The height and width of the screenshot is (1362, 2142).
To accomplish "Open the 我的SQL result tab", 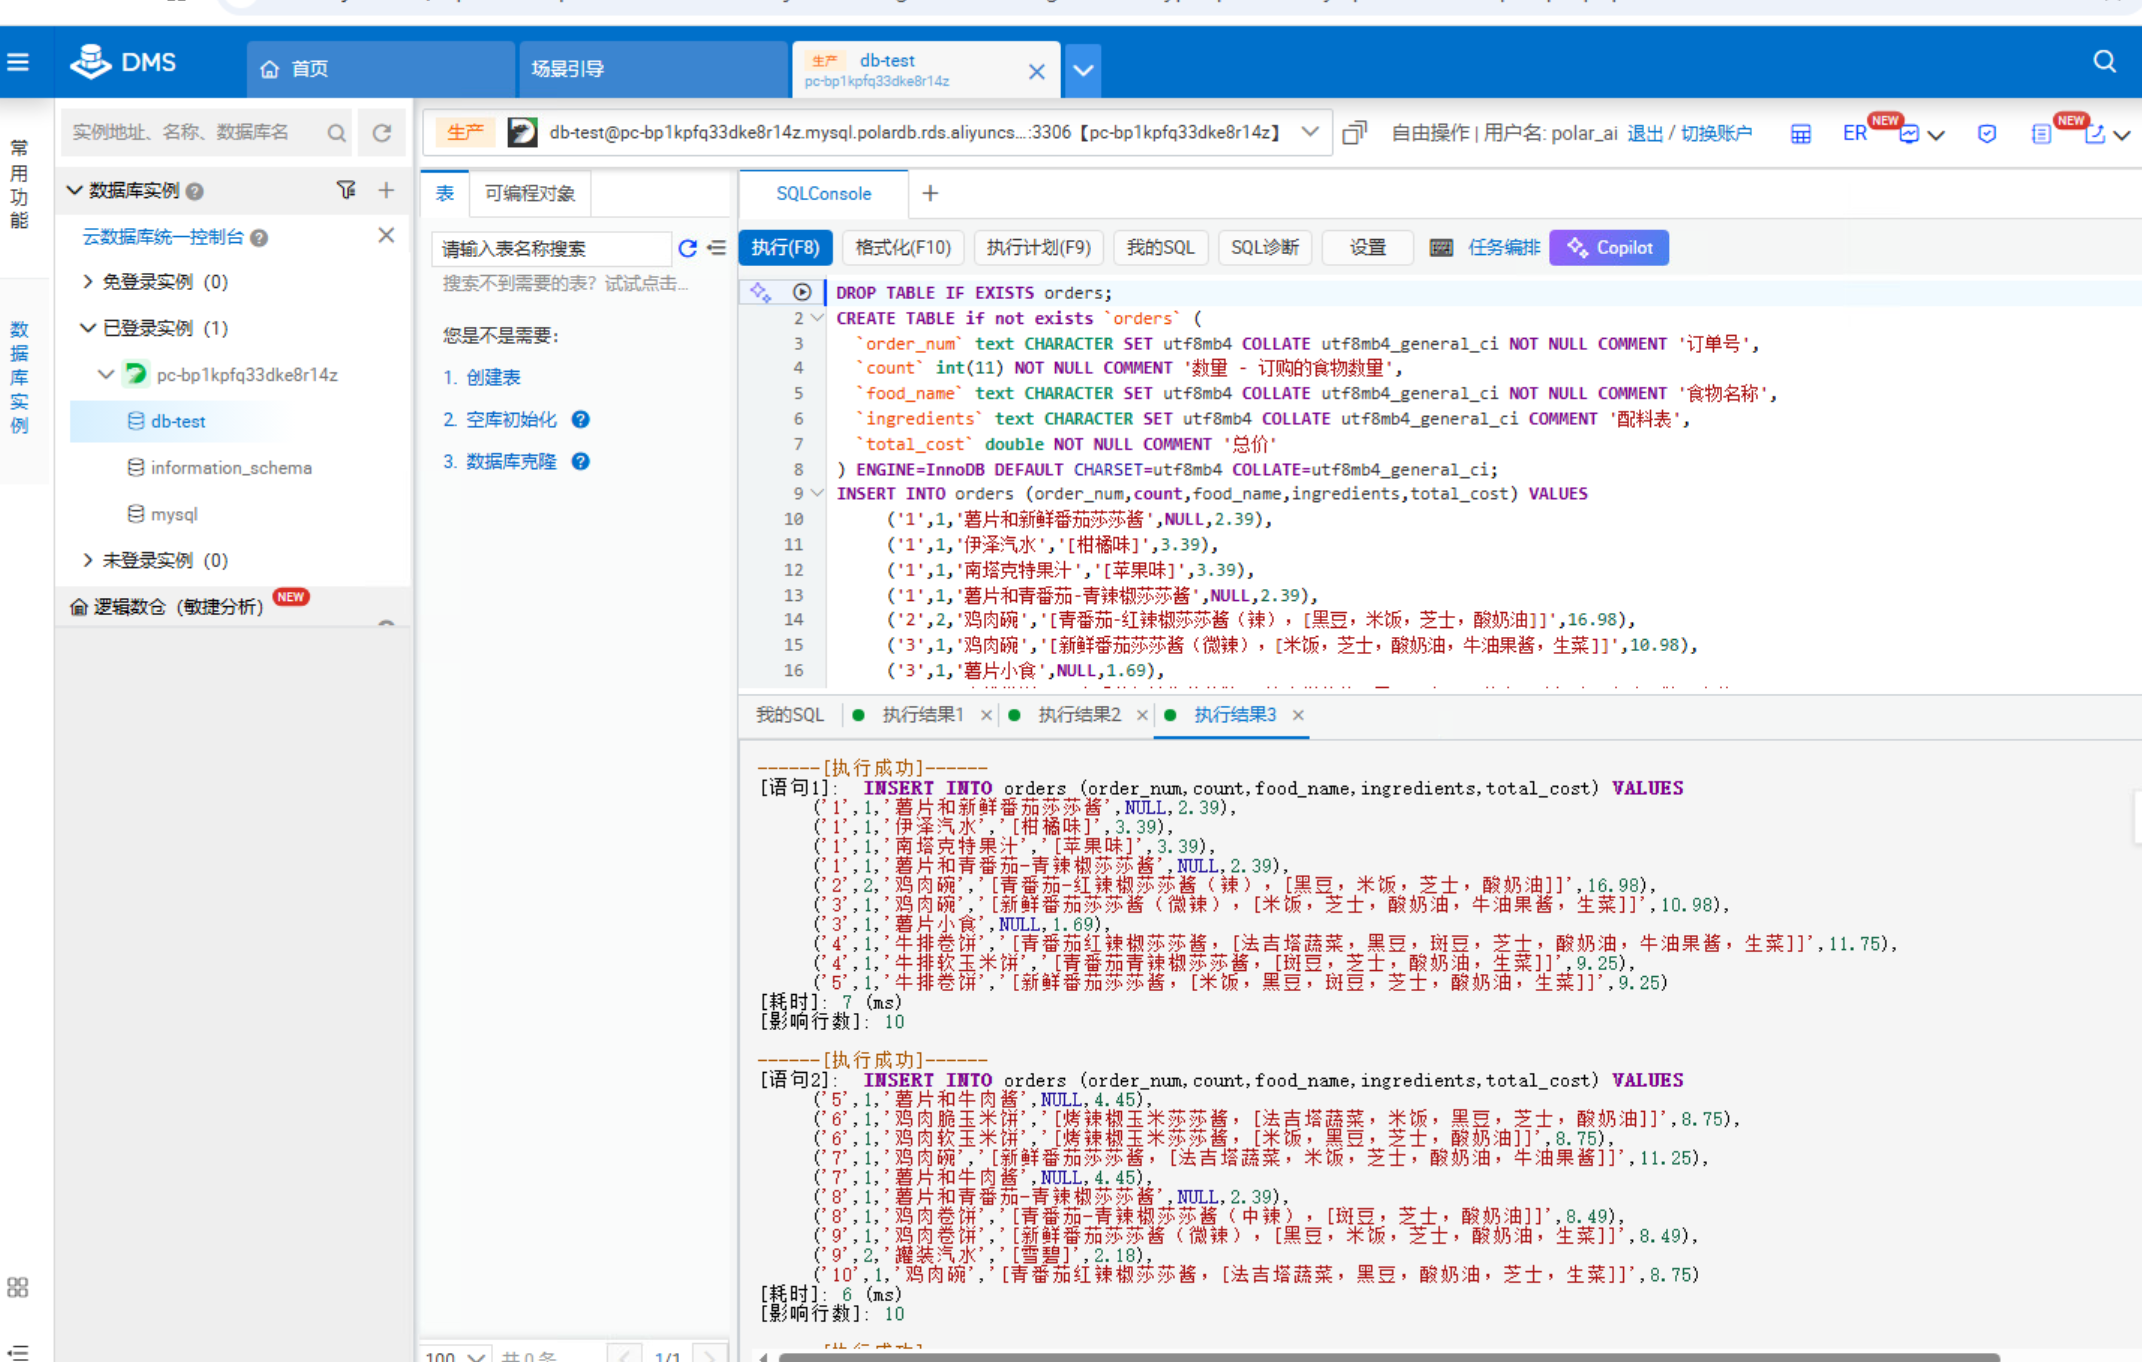I will (789, 715).
